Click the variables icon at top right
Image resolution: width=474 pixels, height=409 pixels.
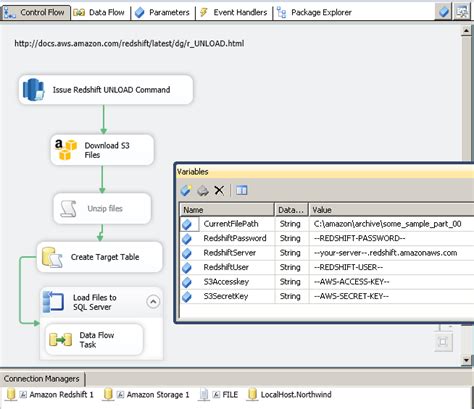point(444,12)
